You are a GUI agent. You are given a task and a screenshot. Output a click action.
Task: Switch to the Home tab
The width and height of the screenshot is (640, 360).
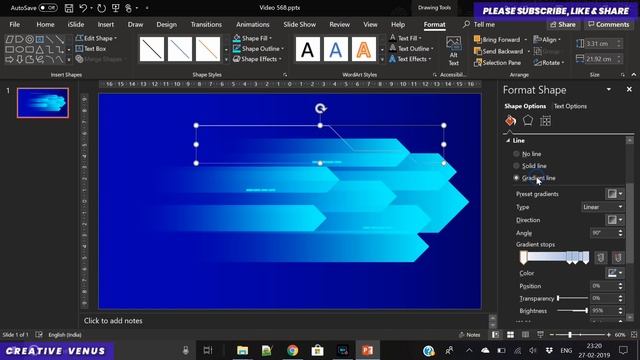click(45, 24)
